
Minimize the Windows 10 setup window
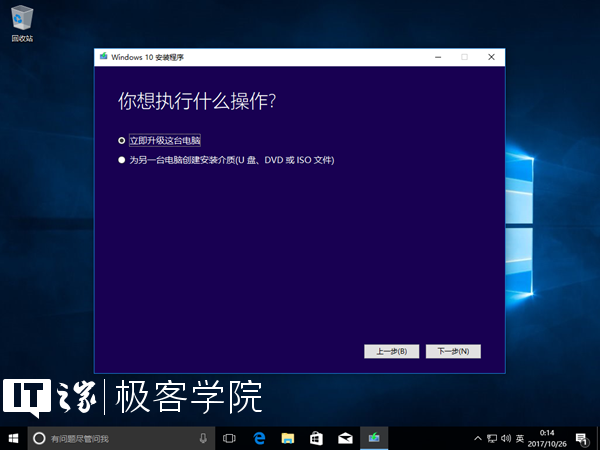(438, 57)
